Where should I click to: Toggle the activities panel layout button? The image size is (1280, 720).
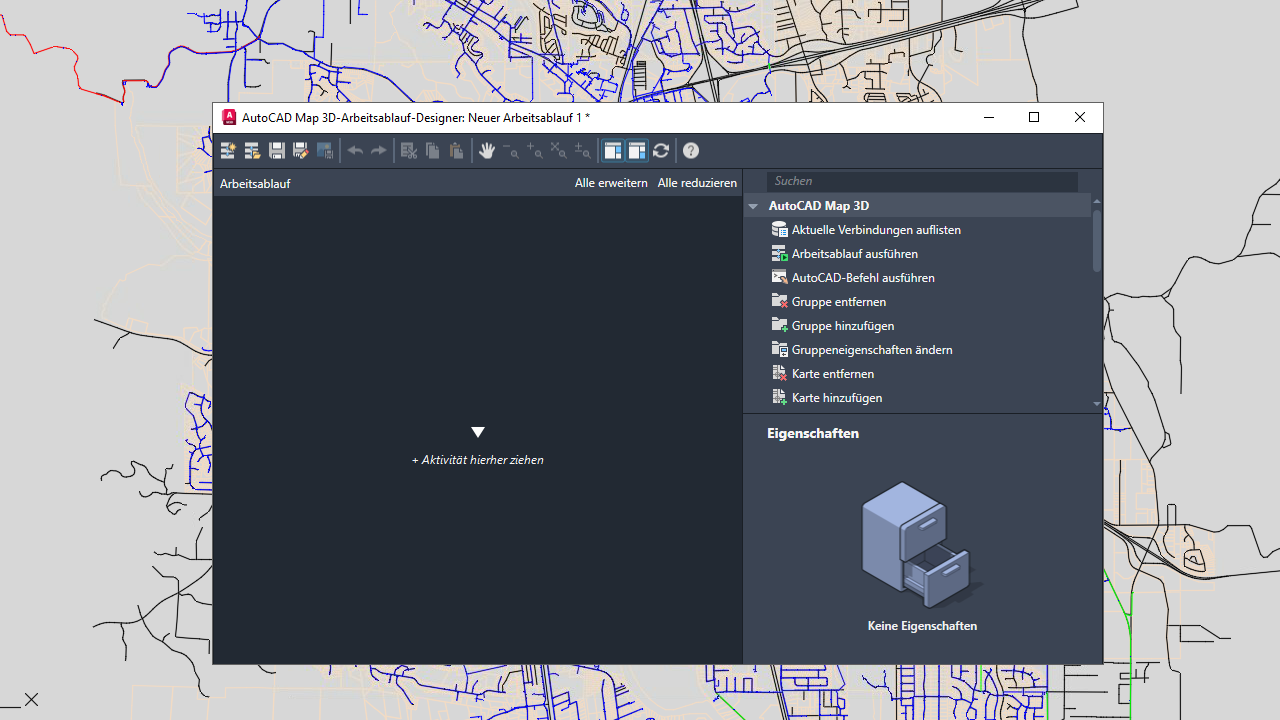pos(613,151)
